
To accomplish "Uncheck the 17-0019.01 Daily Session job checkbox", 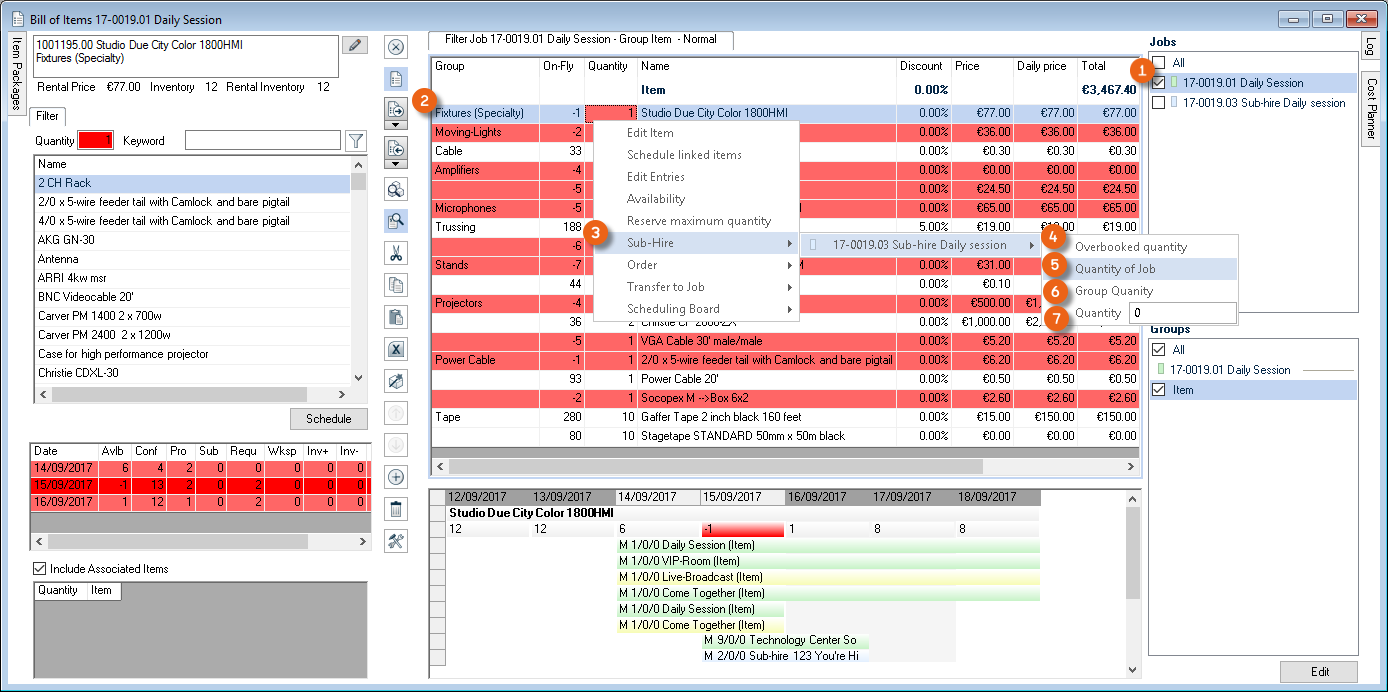I will [1159, 83].
